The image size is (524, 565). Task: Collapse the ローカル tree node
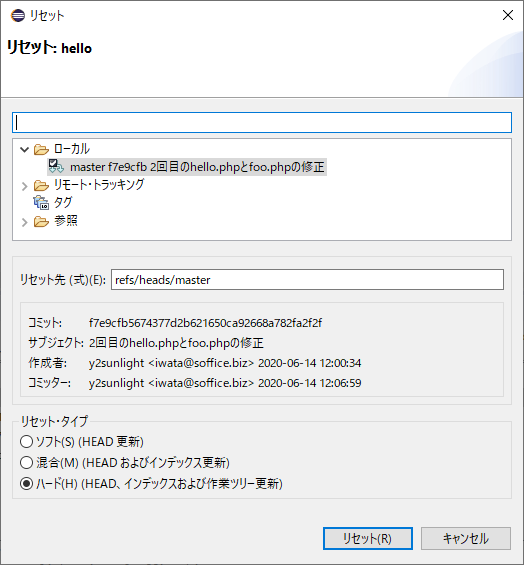click(x=24, y=149)
